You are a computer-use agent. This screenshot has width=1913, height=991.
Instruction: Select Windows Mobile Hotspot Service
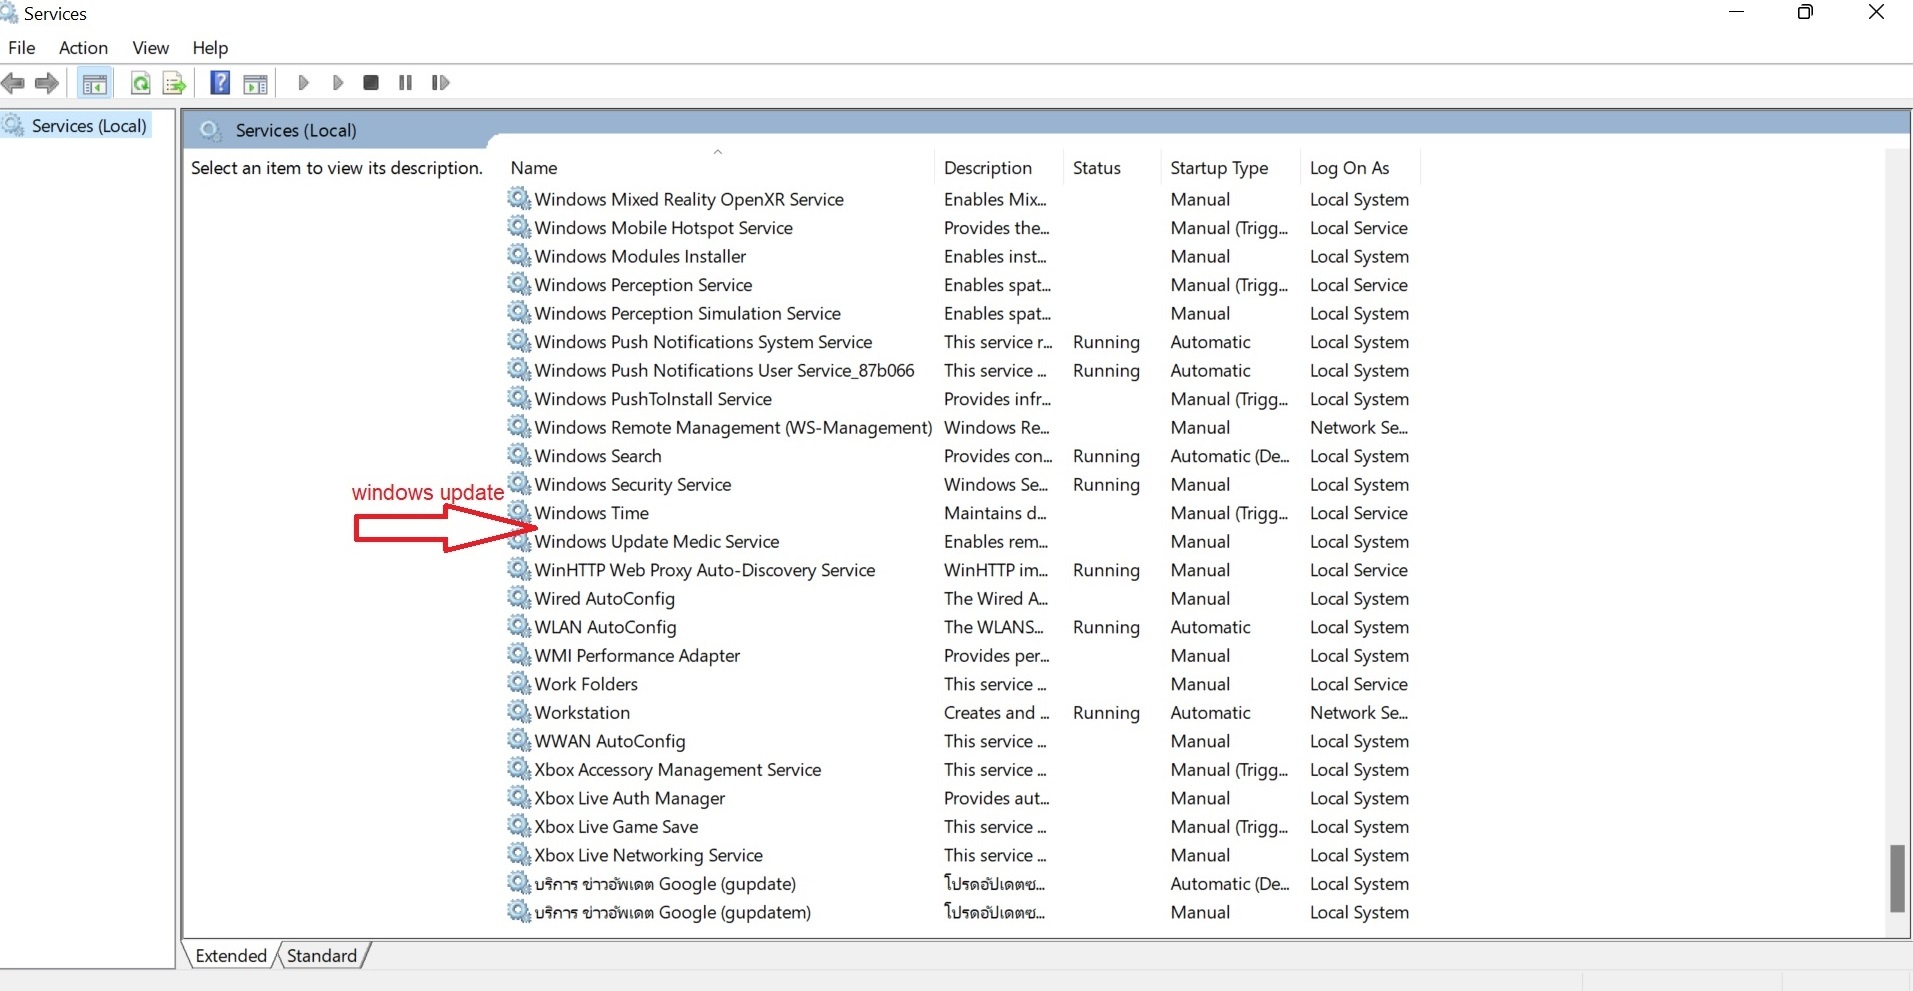pyautogui.click(x=663, y=227)
